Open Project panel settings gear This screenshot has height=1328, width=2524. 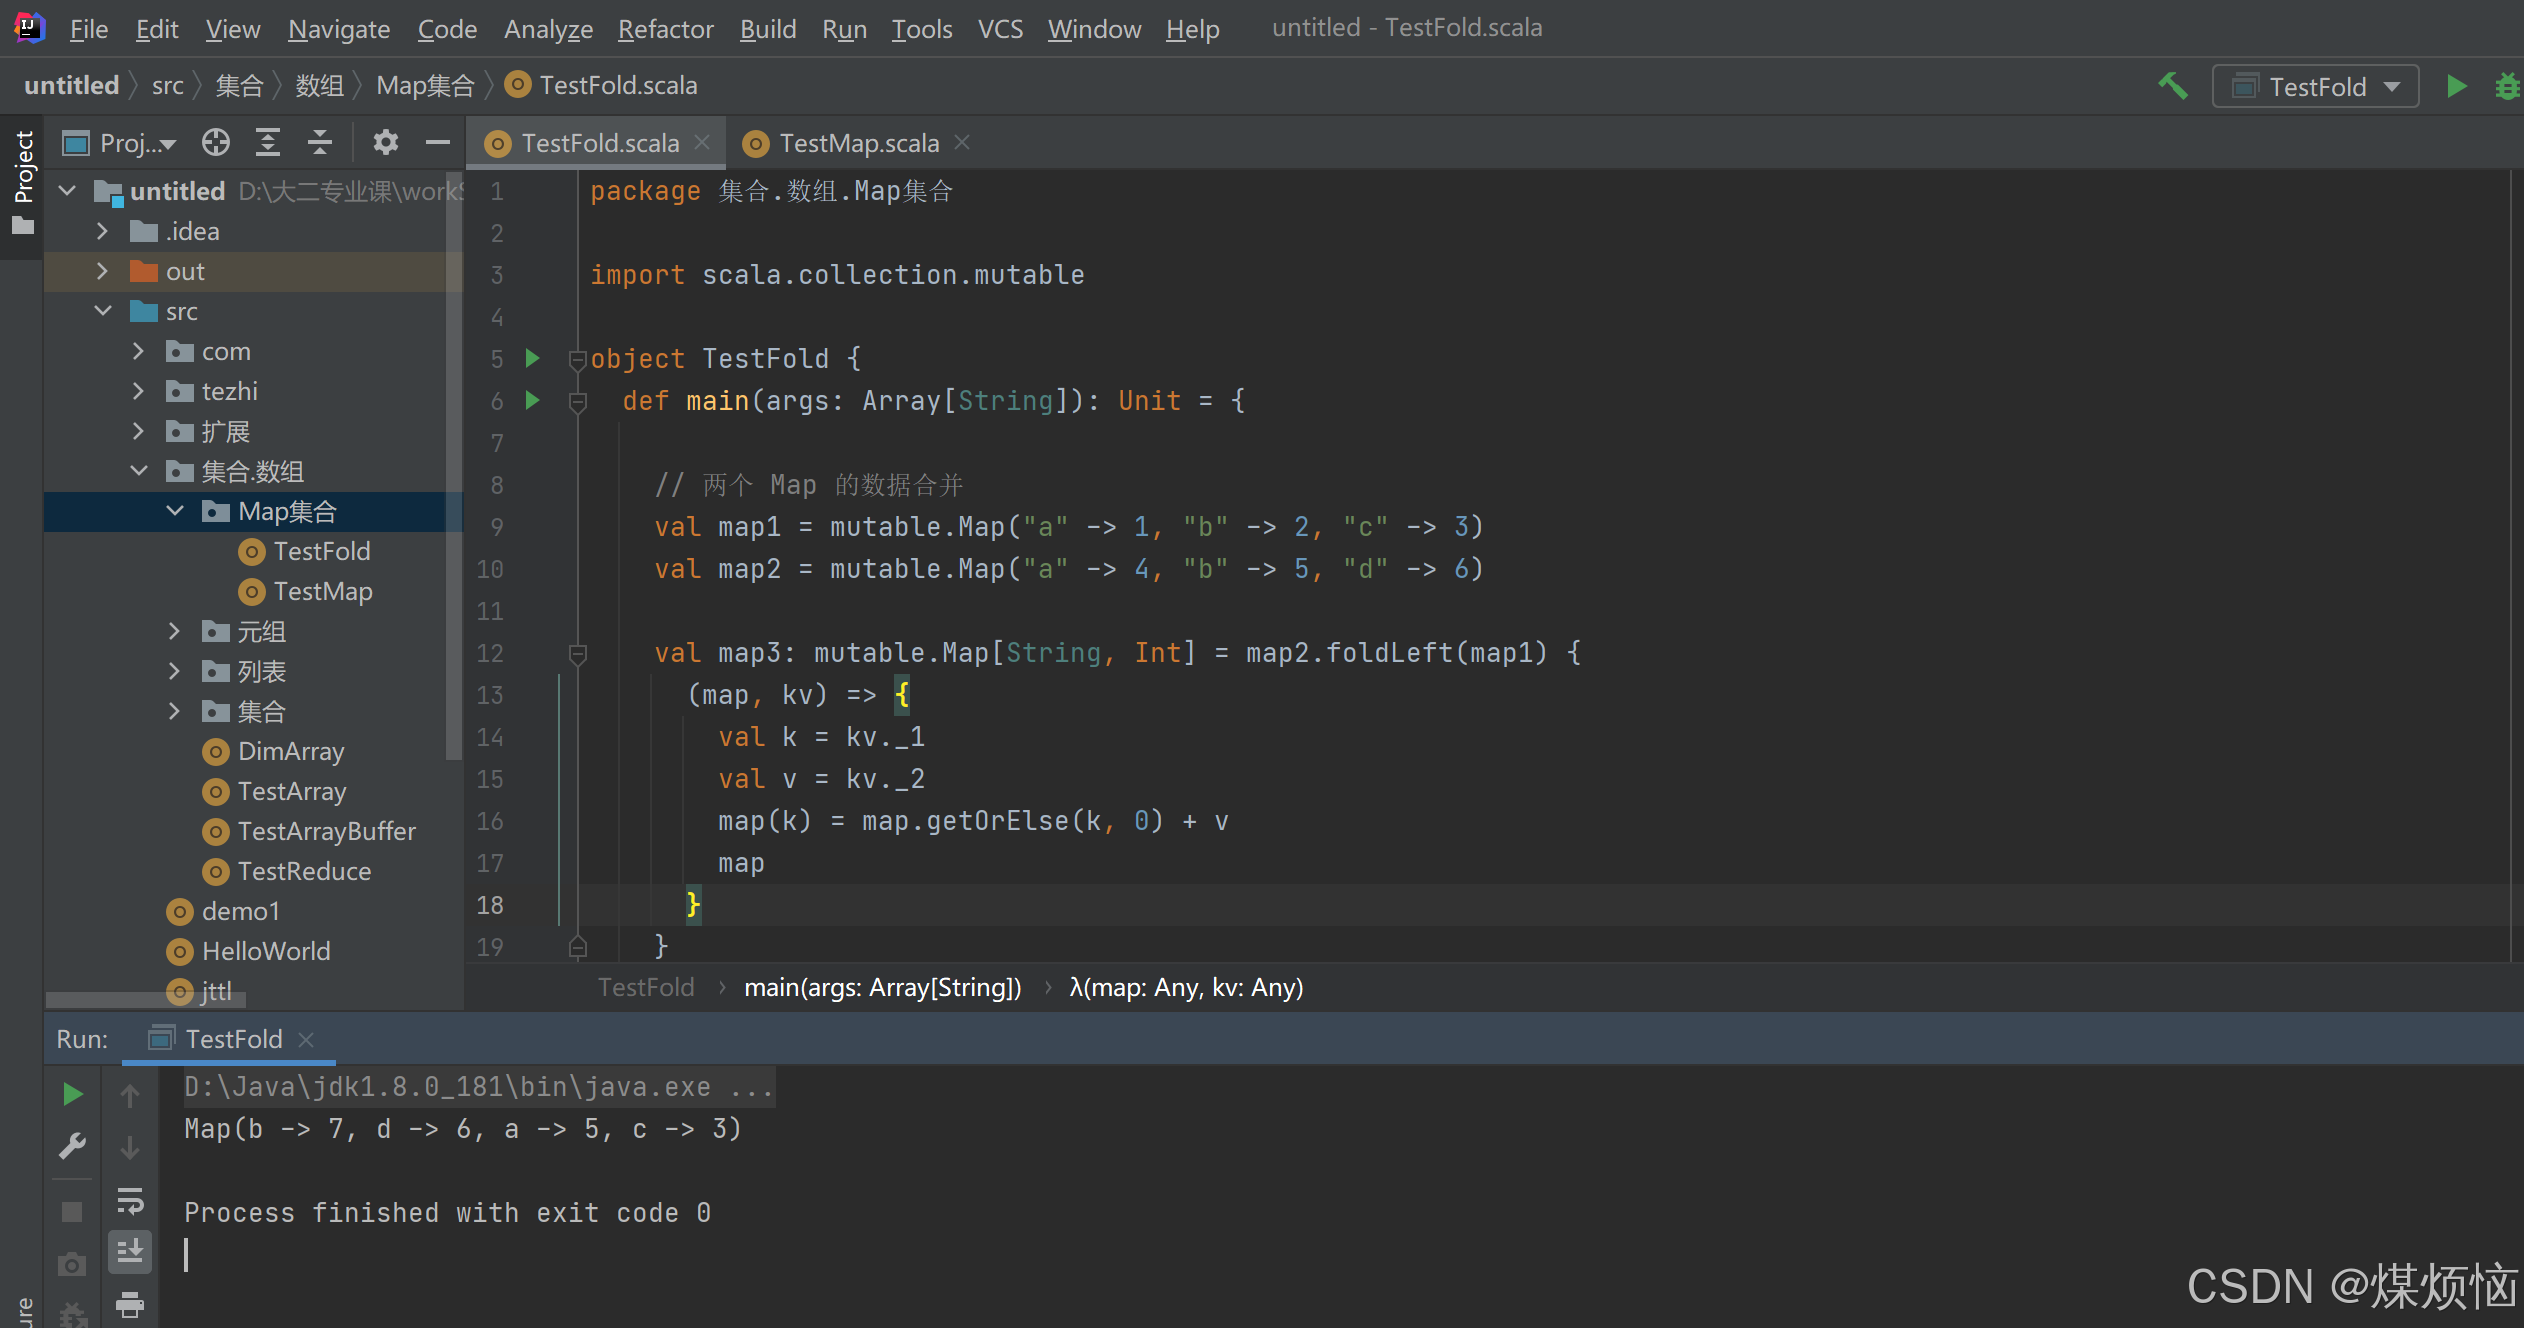pos(385,143)
